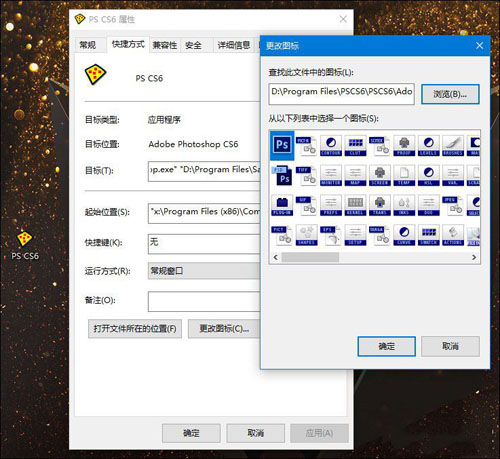Pick the SETUP icon

[x=355, y=235]
